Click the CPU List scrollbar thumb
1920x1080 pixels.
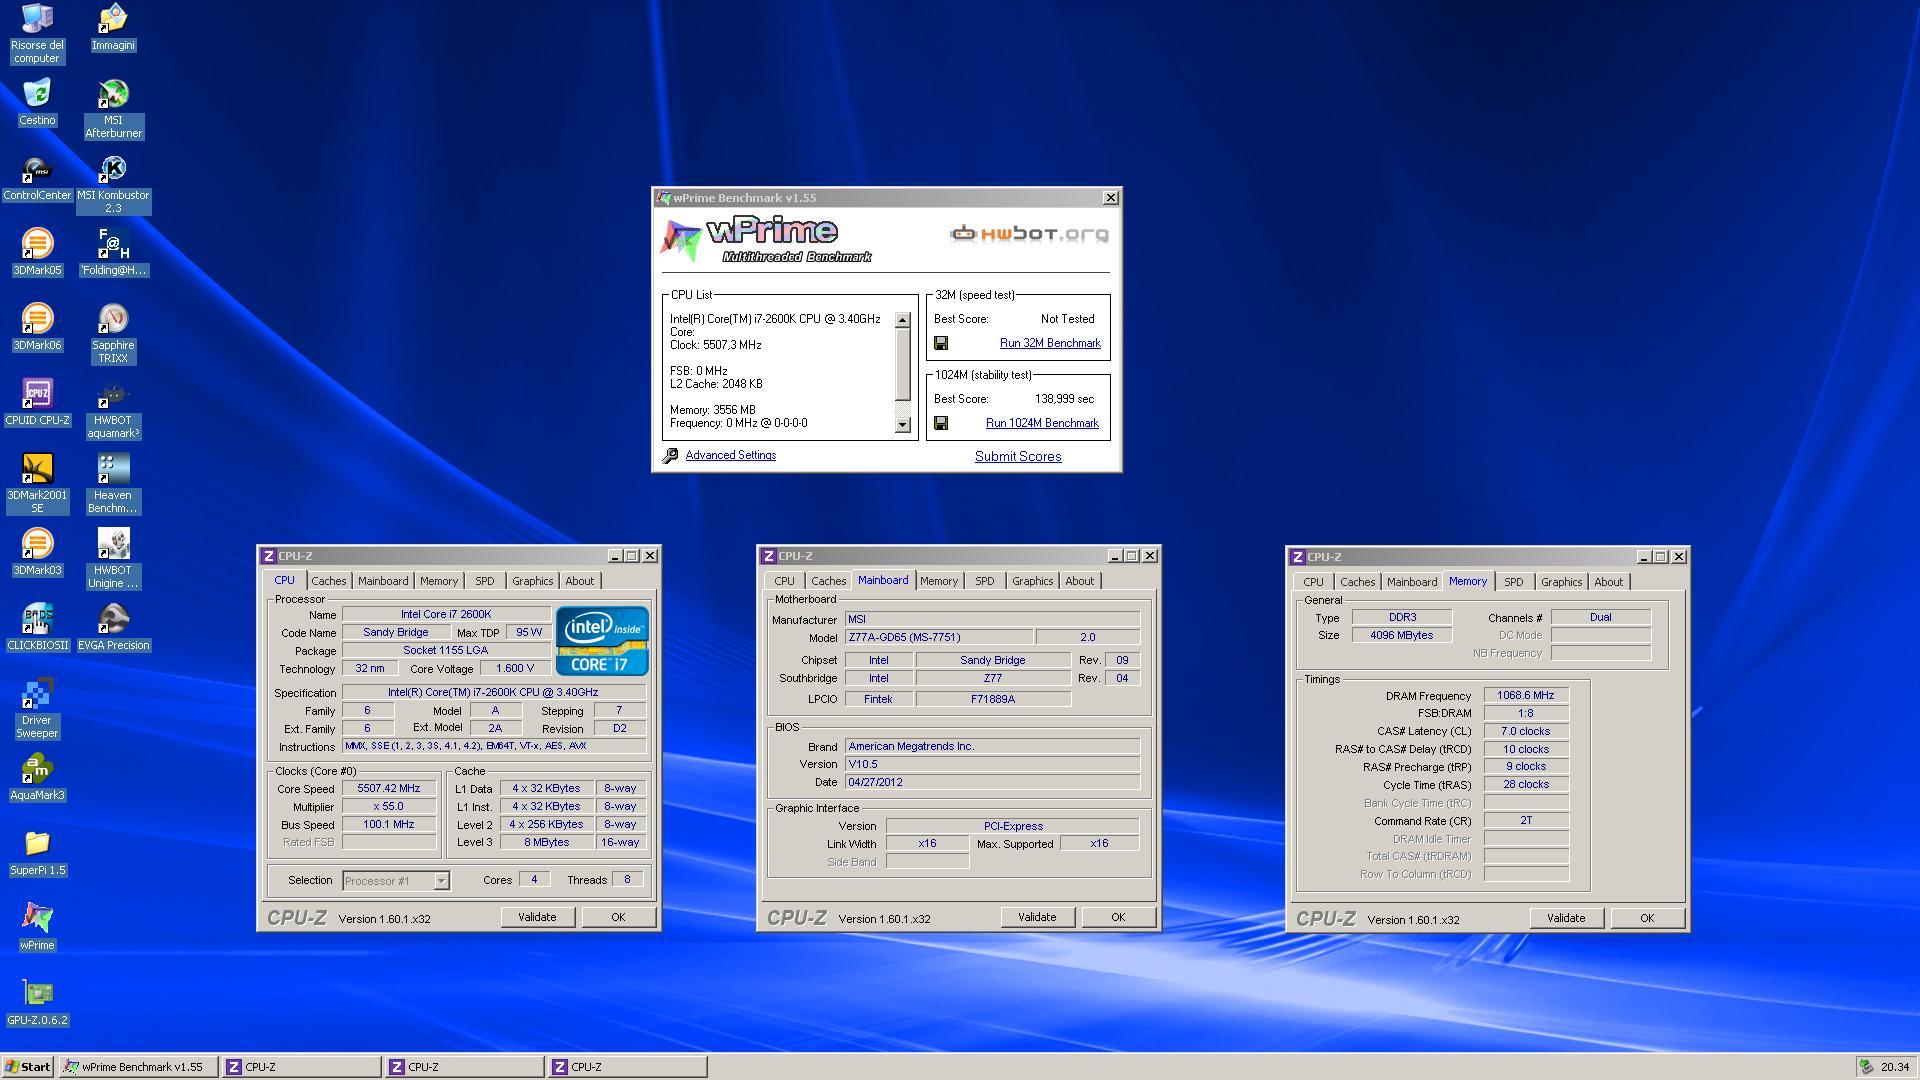pyautogui.click(x=902, y=364)
